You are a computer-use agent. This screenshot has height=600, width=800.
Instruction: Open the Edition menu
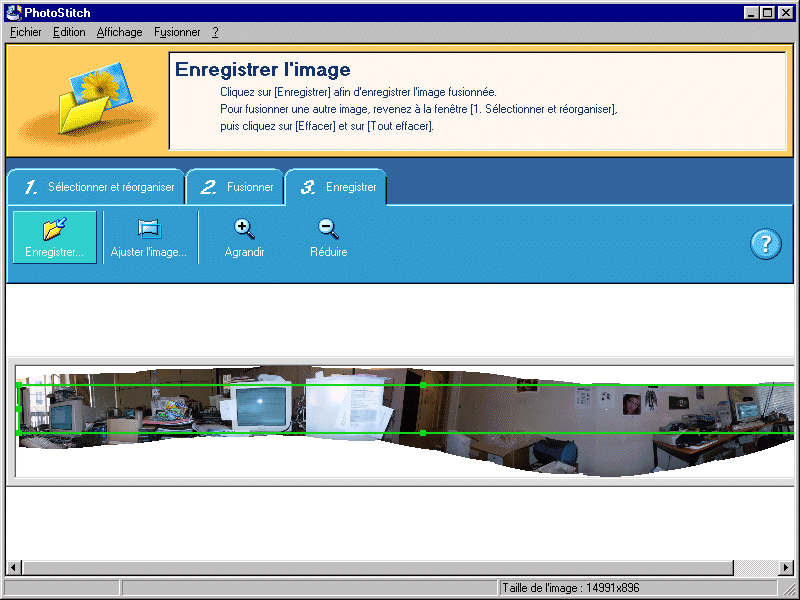coord(69,32)
